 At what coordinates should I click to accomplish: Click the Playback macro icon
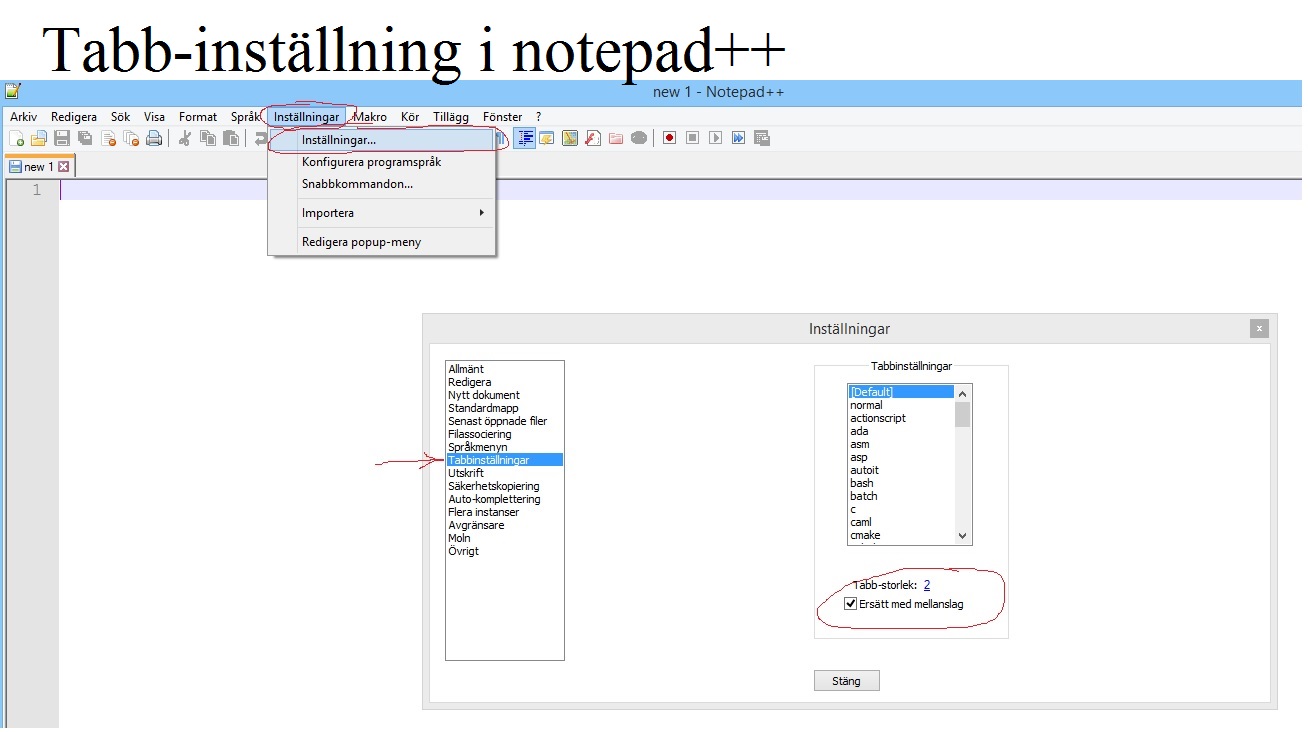coord(716,138)
